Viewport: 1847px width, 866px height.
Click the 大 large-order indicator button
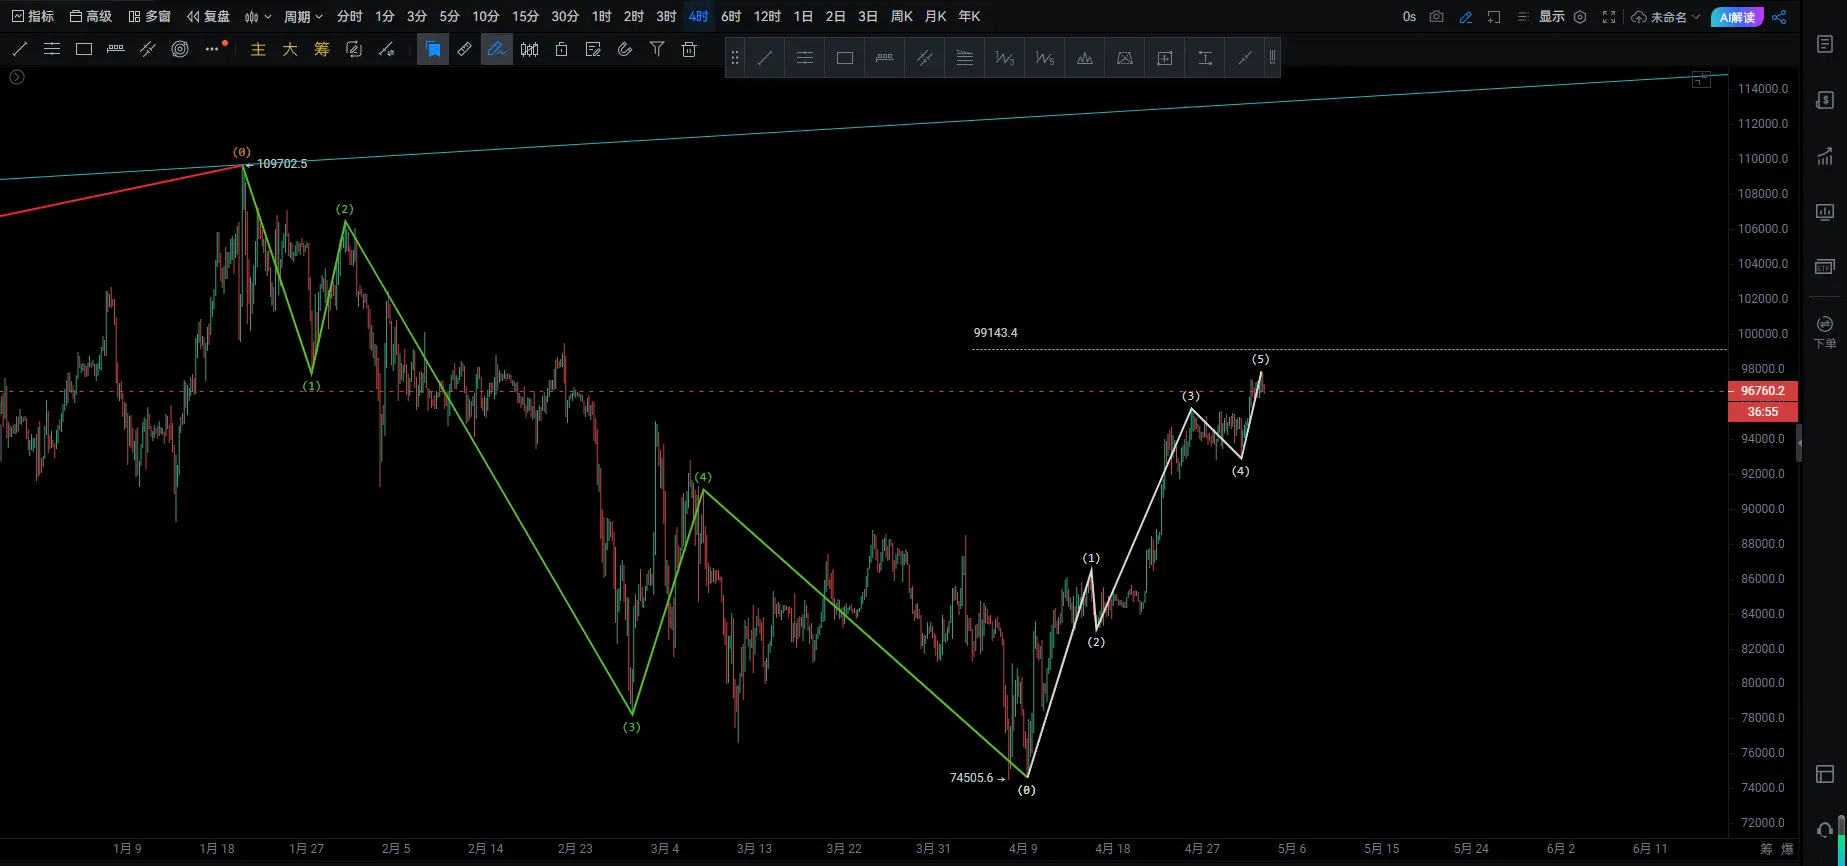290,49
